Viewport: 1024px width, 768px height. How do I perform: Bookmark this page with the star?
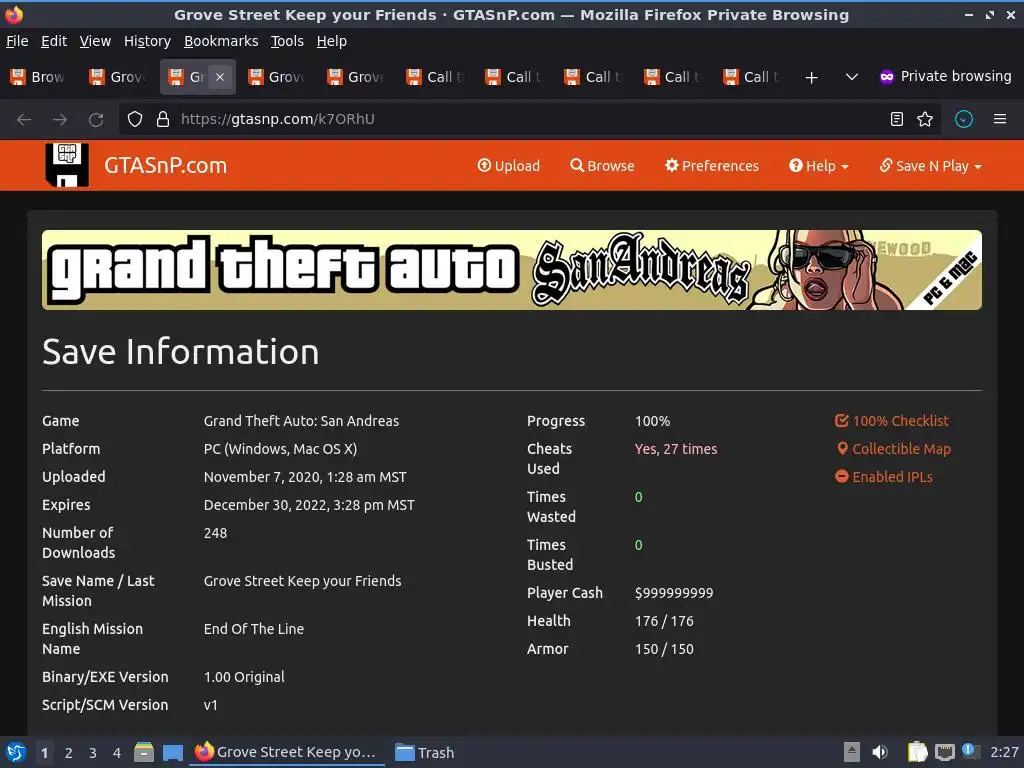point(925,120)
